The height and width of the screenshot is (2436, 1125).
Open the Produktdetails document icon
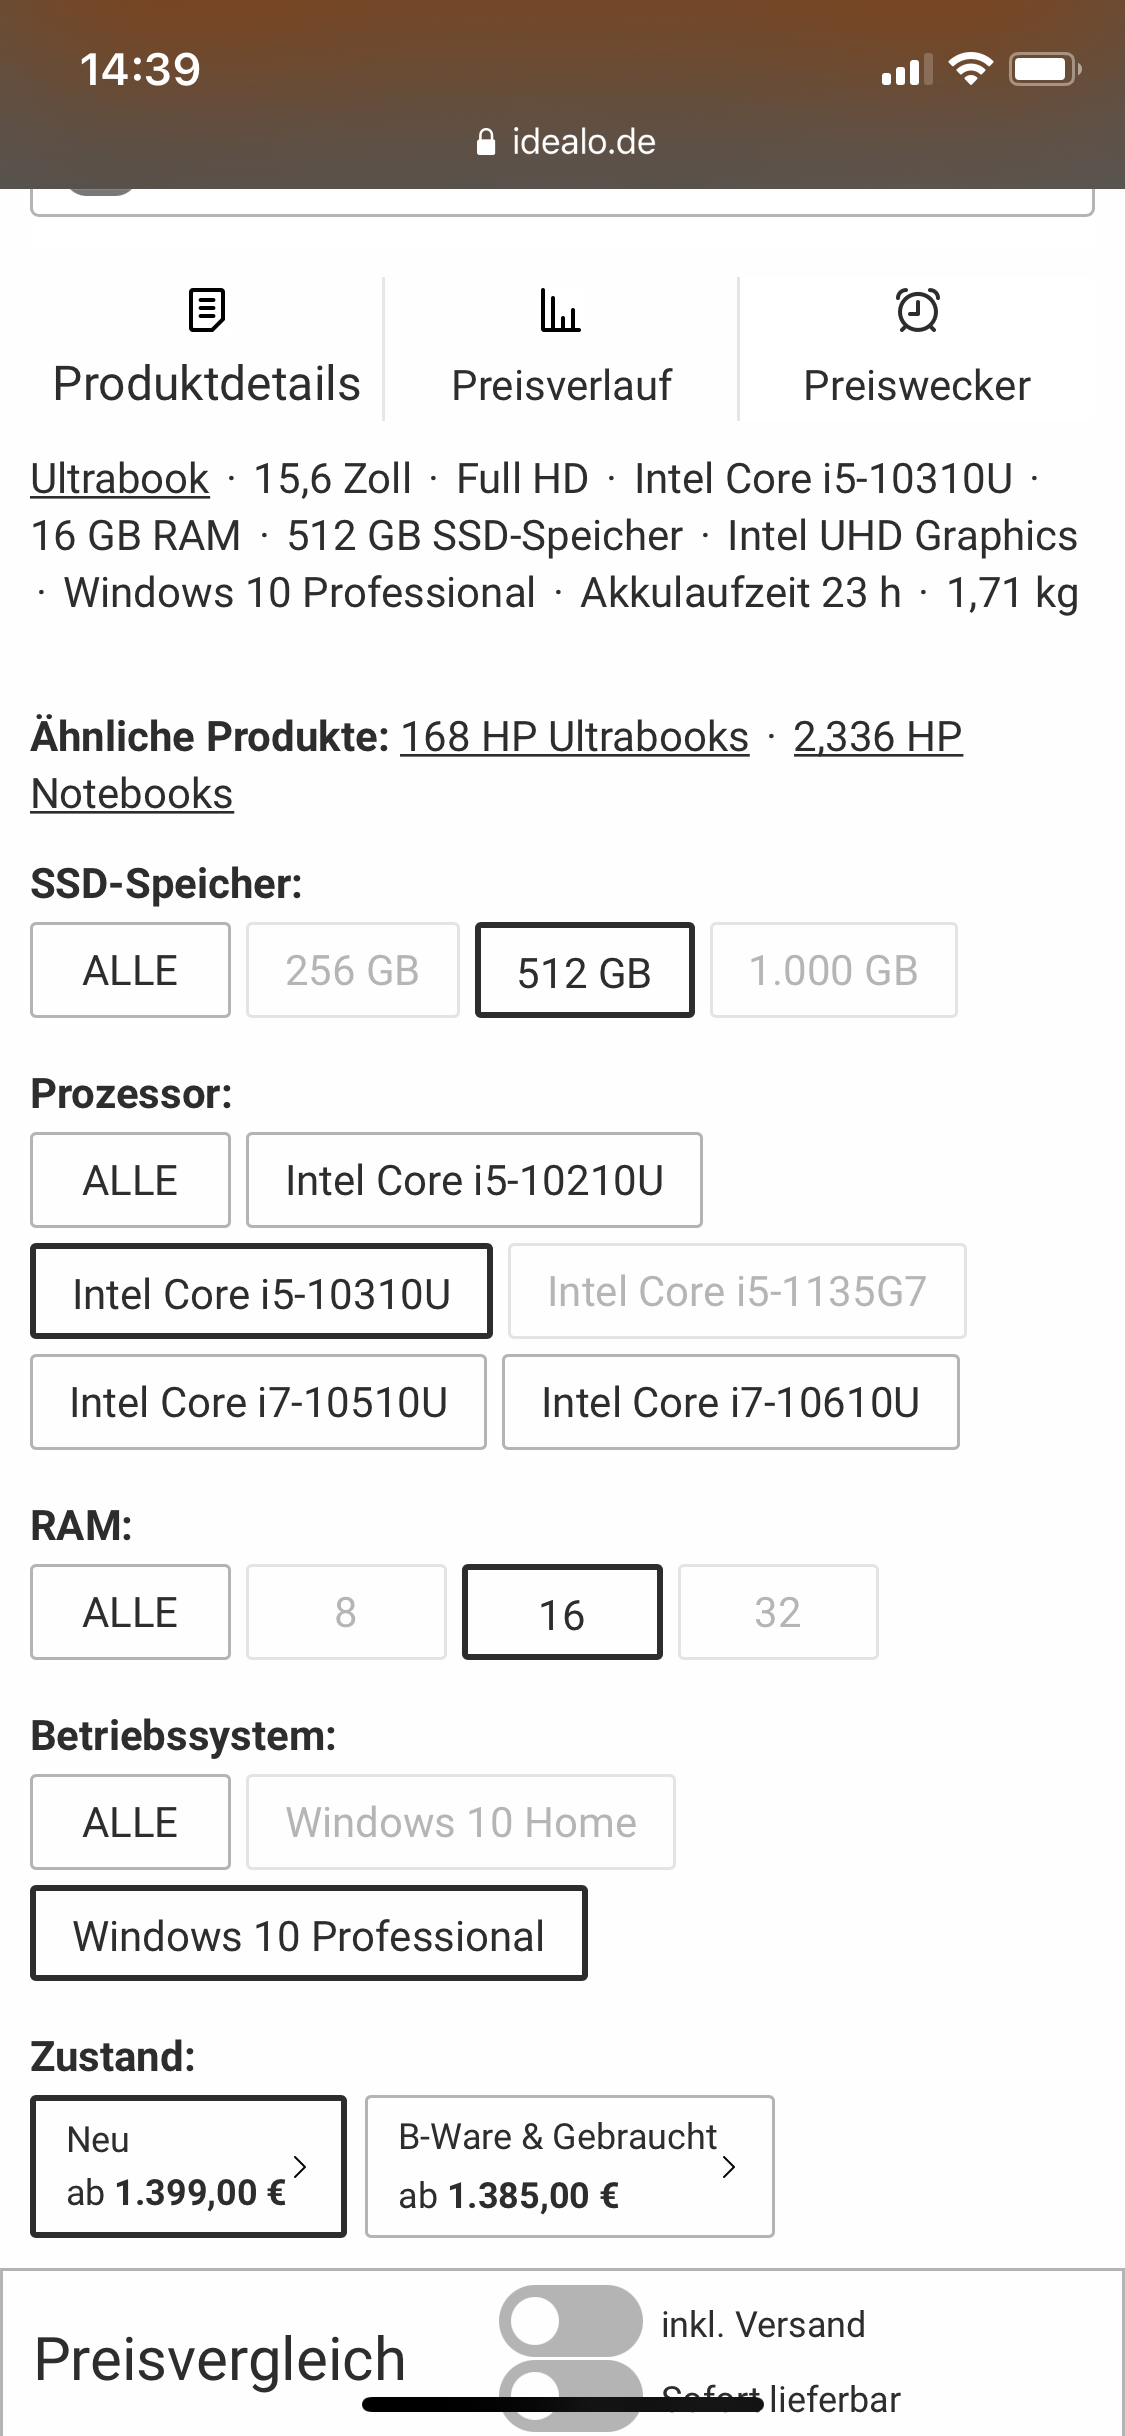(206, 310)
